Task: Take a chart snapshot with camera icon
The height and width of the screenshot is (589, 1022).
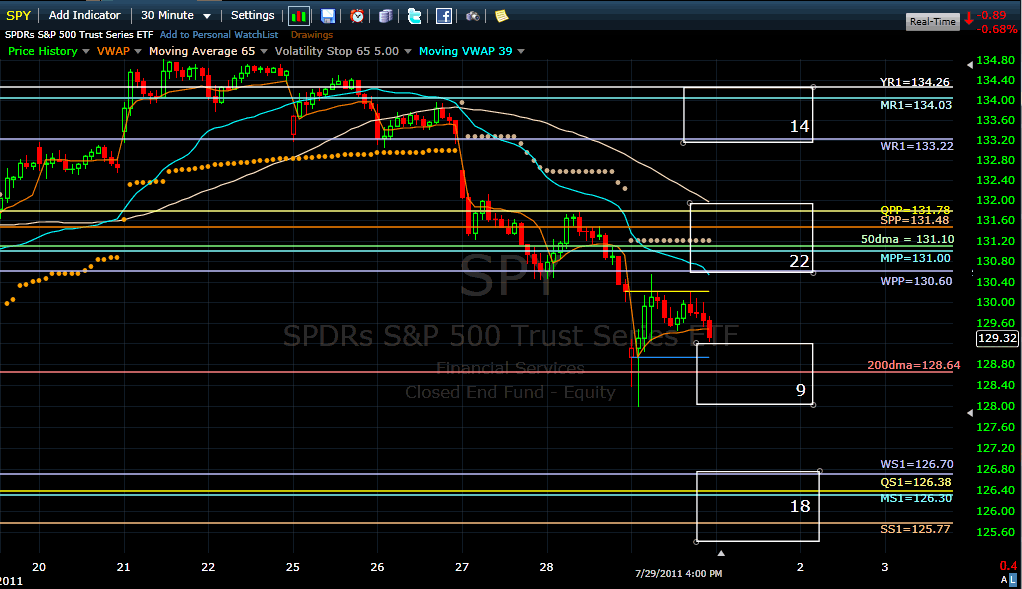Action: [473, 16]
